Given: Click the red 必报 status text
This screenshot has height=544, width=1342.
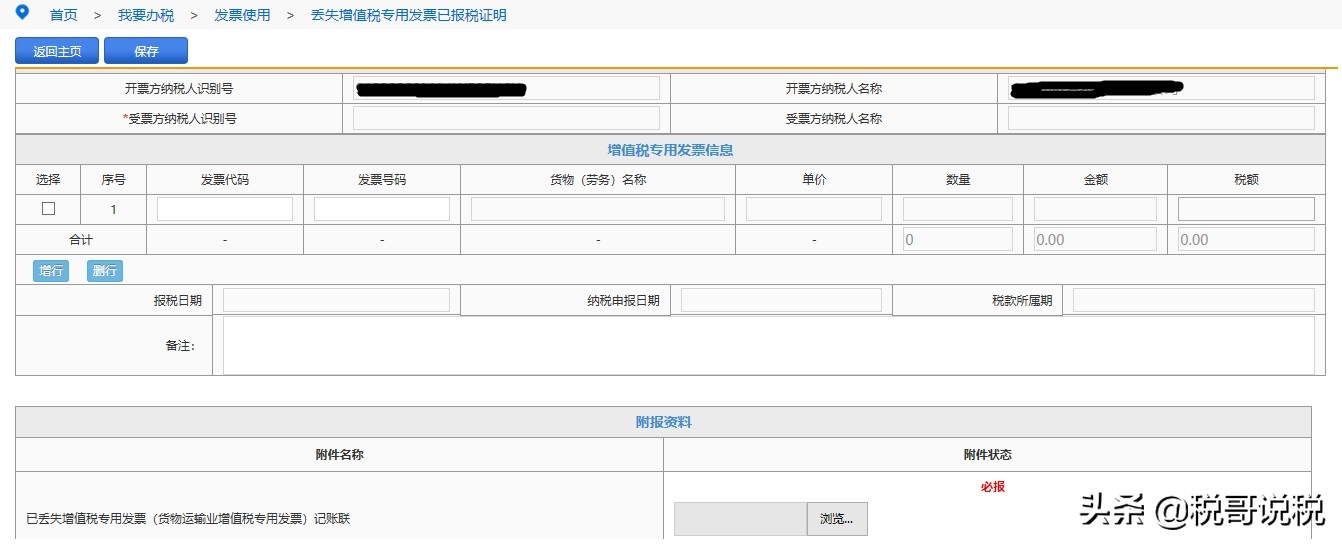Looking at the screenshot, I should click(x=992, y=487).
